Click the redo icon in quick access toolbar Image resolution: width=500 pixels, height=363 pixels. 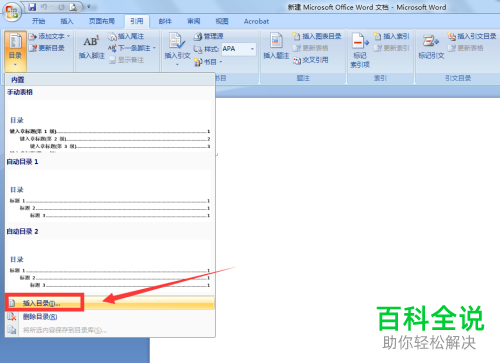coord(61,7)
